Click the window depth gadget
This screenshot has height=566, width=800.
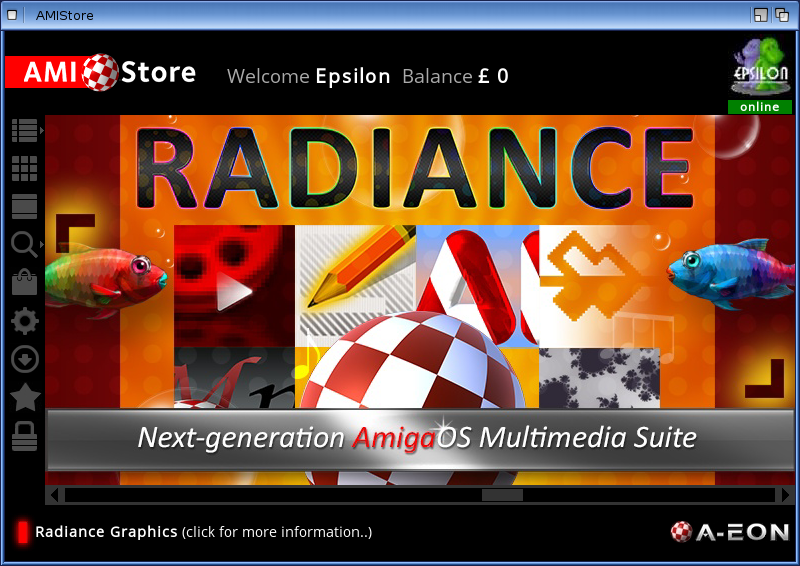click(x=782, y=15)
